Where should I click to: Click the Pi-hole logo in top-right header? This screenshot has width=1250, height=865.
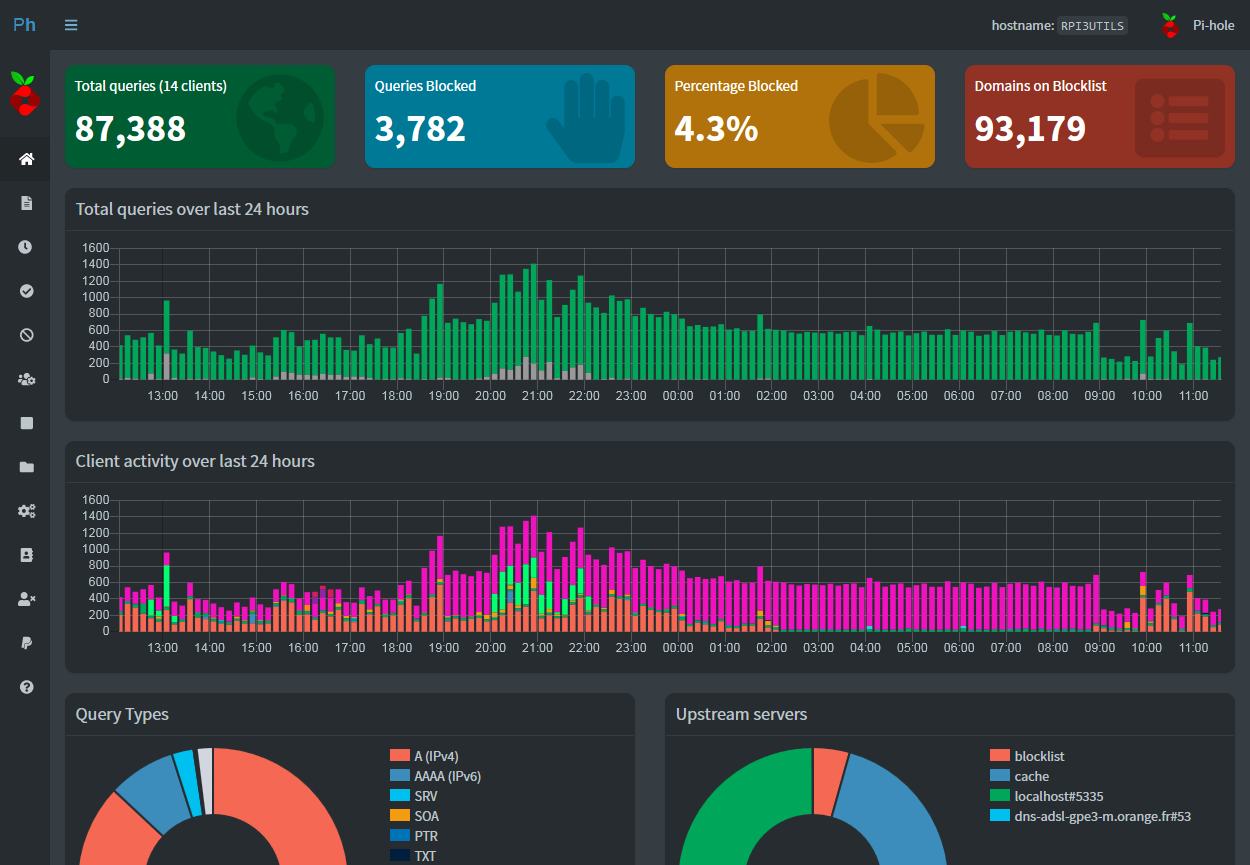click(1170, 25)
